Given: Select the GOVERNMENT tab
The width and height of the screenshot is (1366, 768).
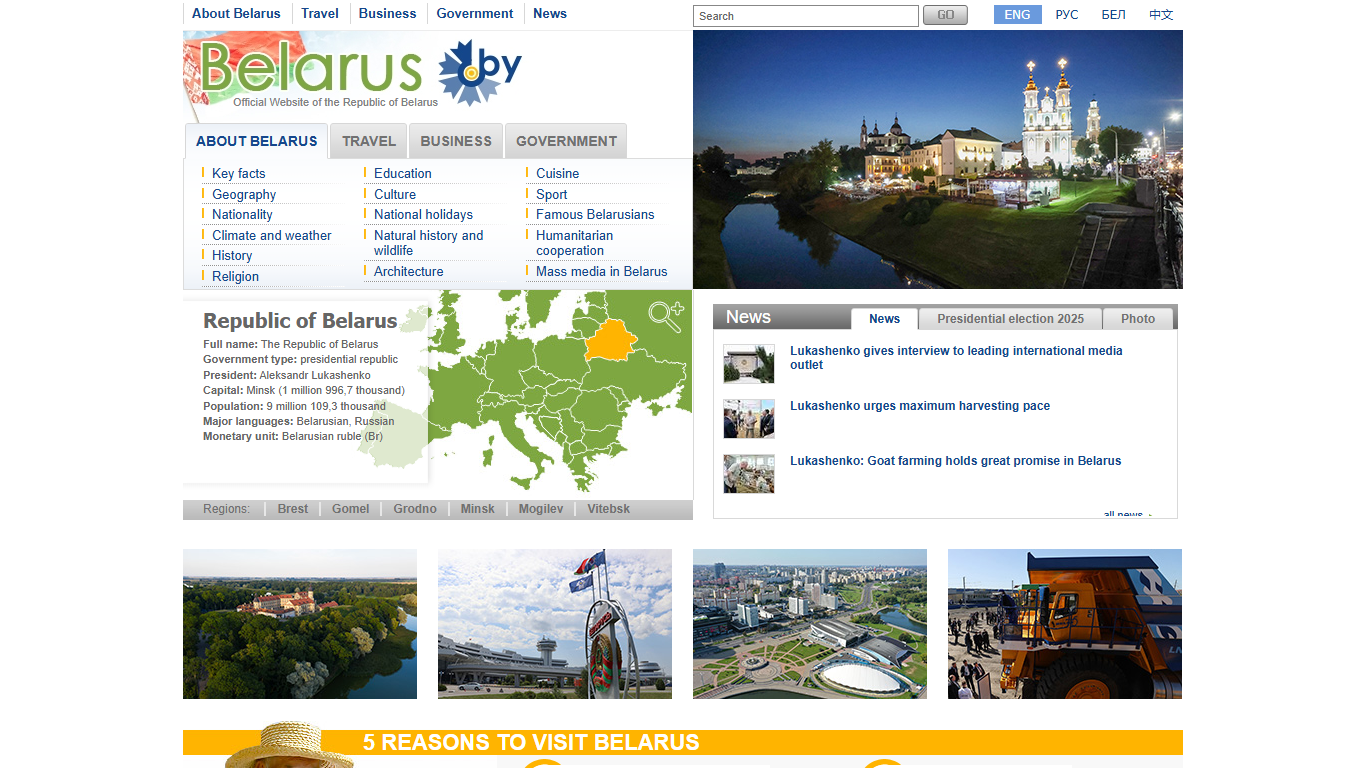Looking at the screenshot, I should (x=566, y=141).
